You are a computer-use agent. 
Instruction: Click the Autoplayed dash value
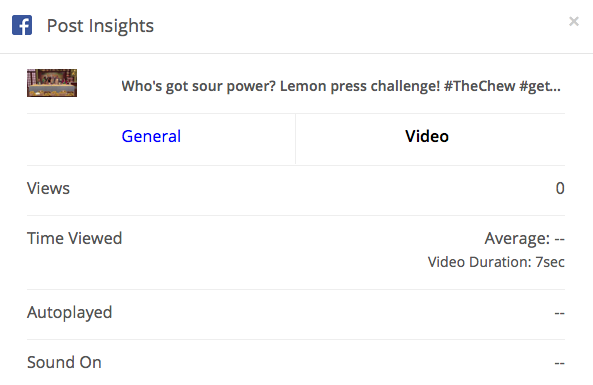coord(560,314)
